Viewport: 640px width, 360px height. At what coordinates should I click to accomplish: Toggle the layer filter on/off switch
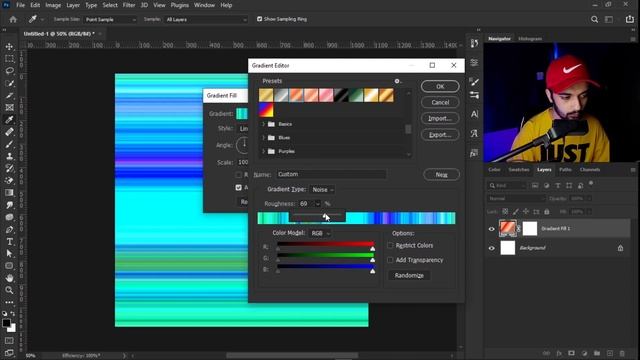pyautogui.click(x=591, y=184)
